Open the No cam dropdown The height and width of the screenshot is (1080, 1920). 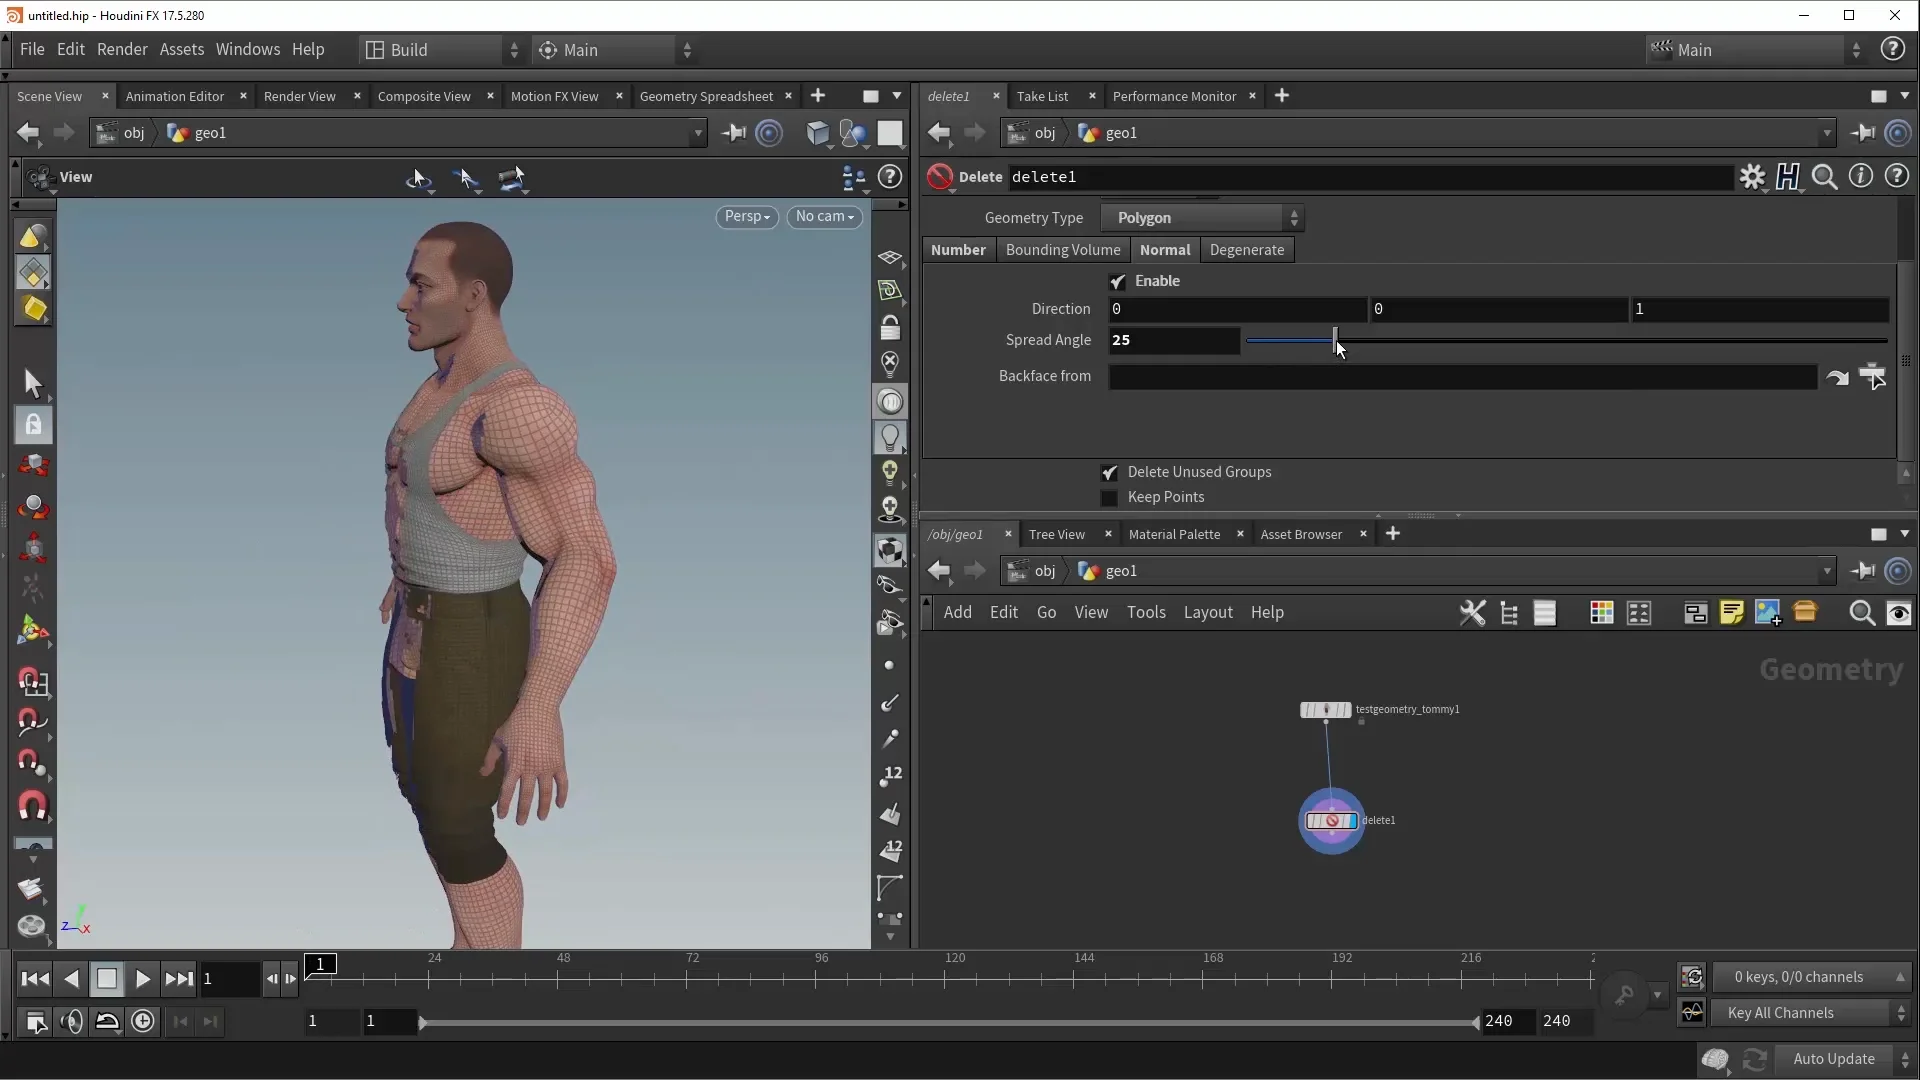point(824,217)
